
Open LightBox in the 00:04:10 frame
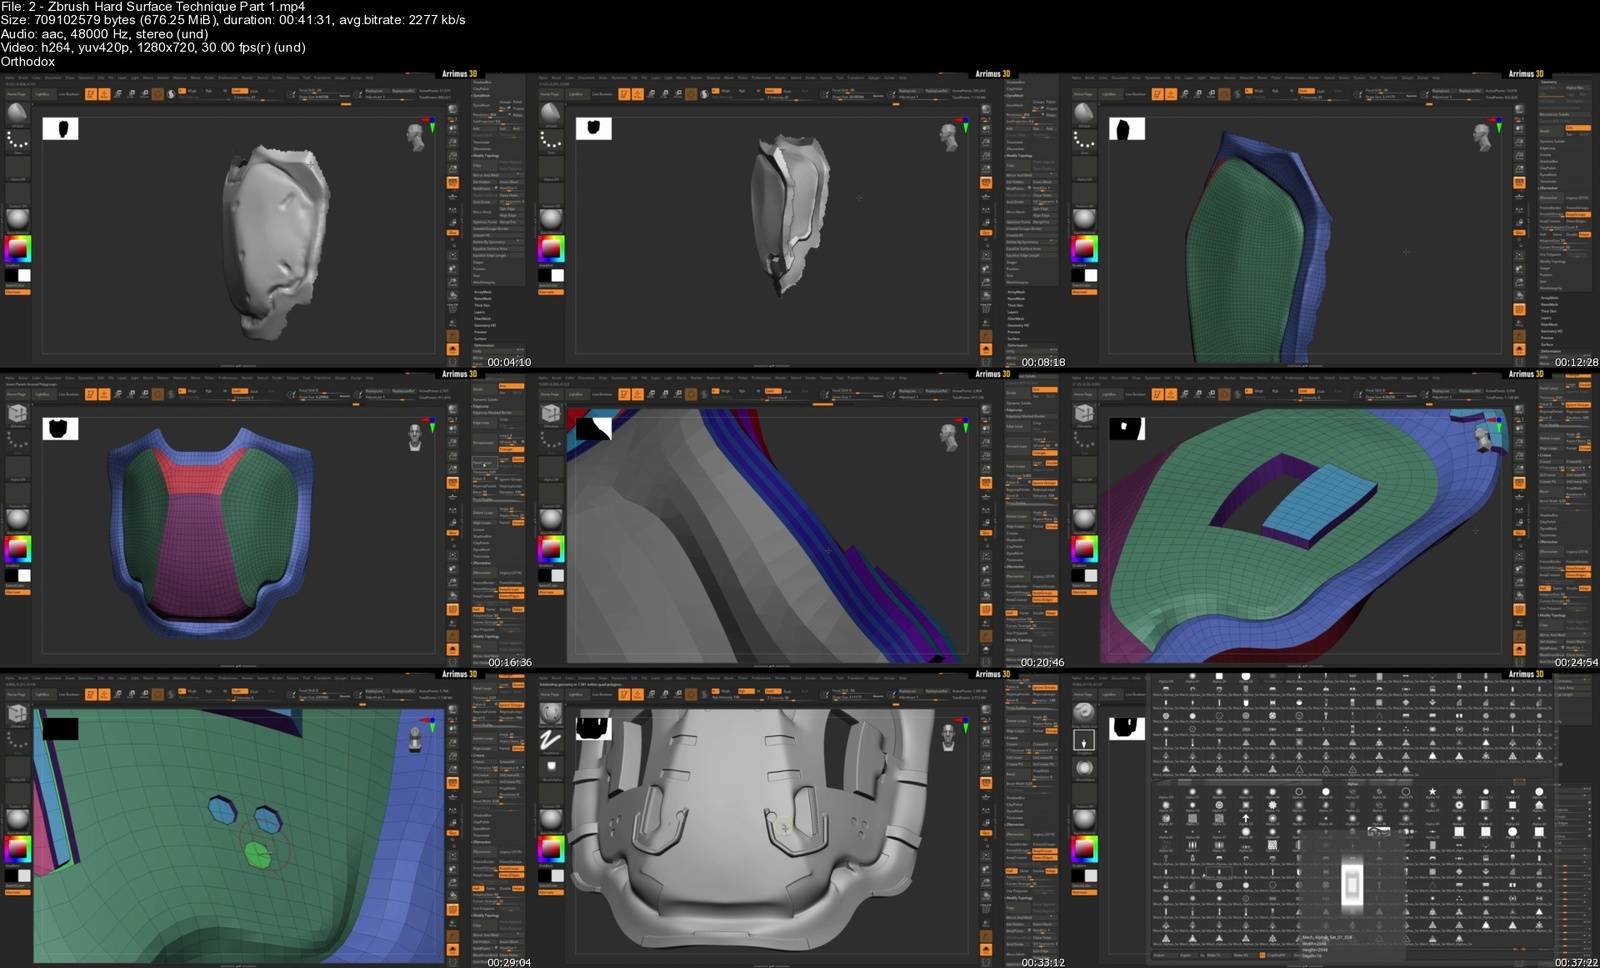click(43, 94)
